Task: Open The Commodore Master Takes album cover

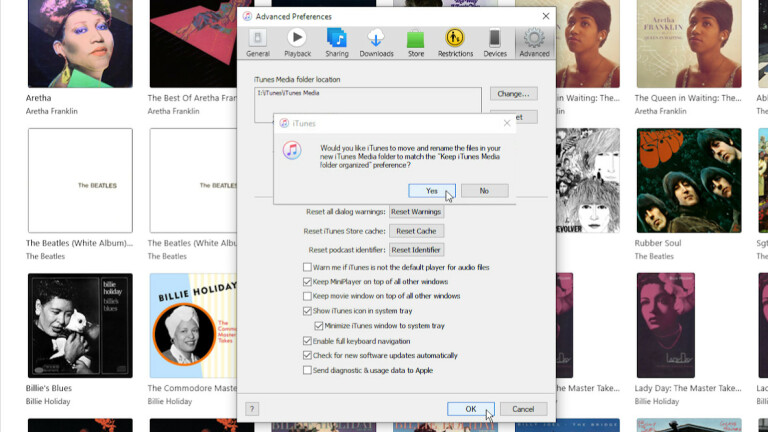Action: (x=193, y=325)
